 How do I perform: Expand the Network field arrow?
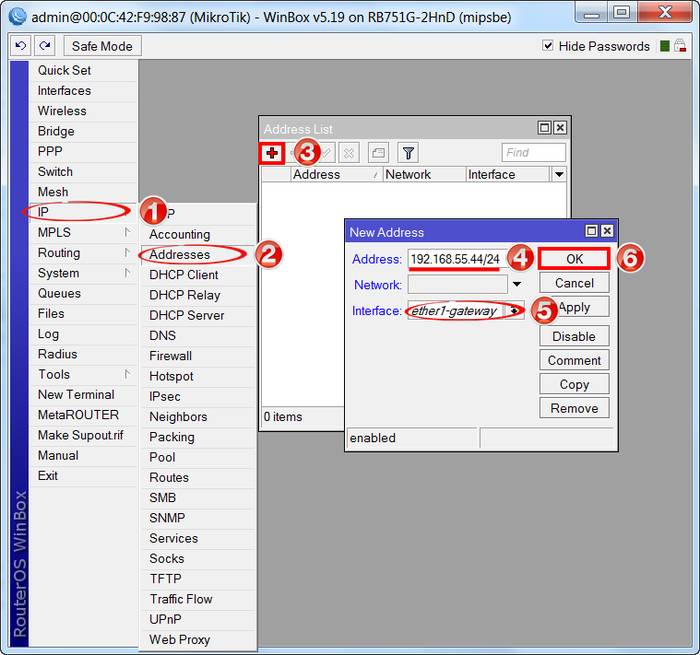point(517,285)
